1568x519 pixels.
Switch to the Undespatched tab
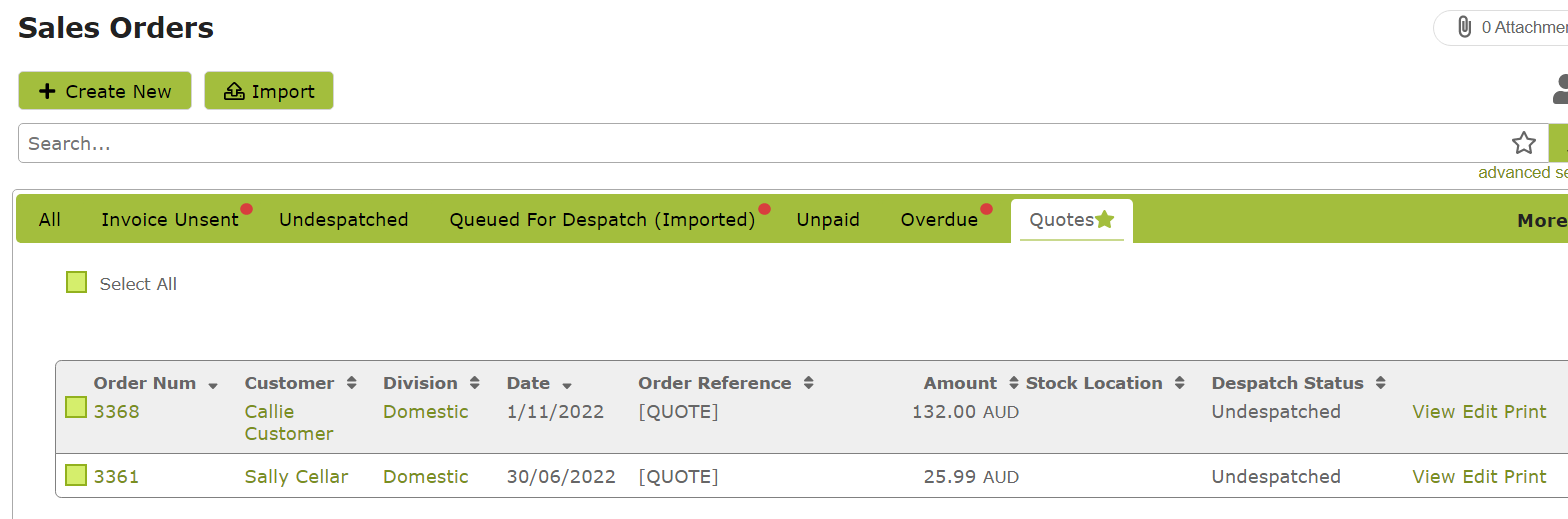pos(343,220)
